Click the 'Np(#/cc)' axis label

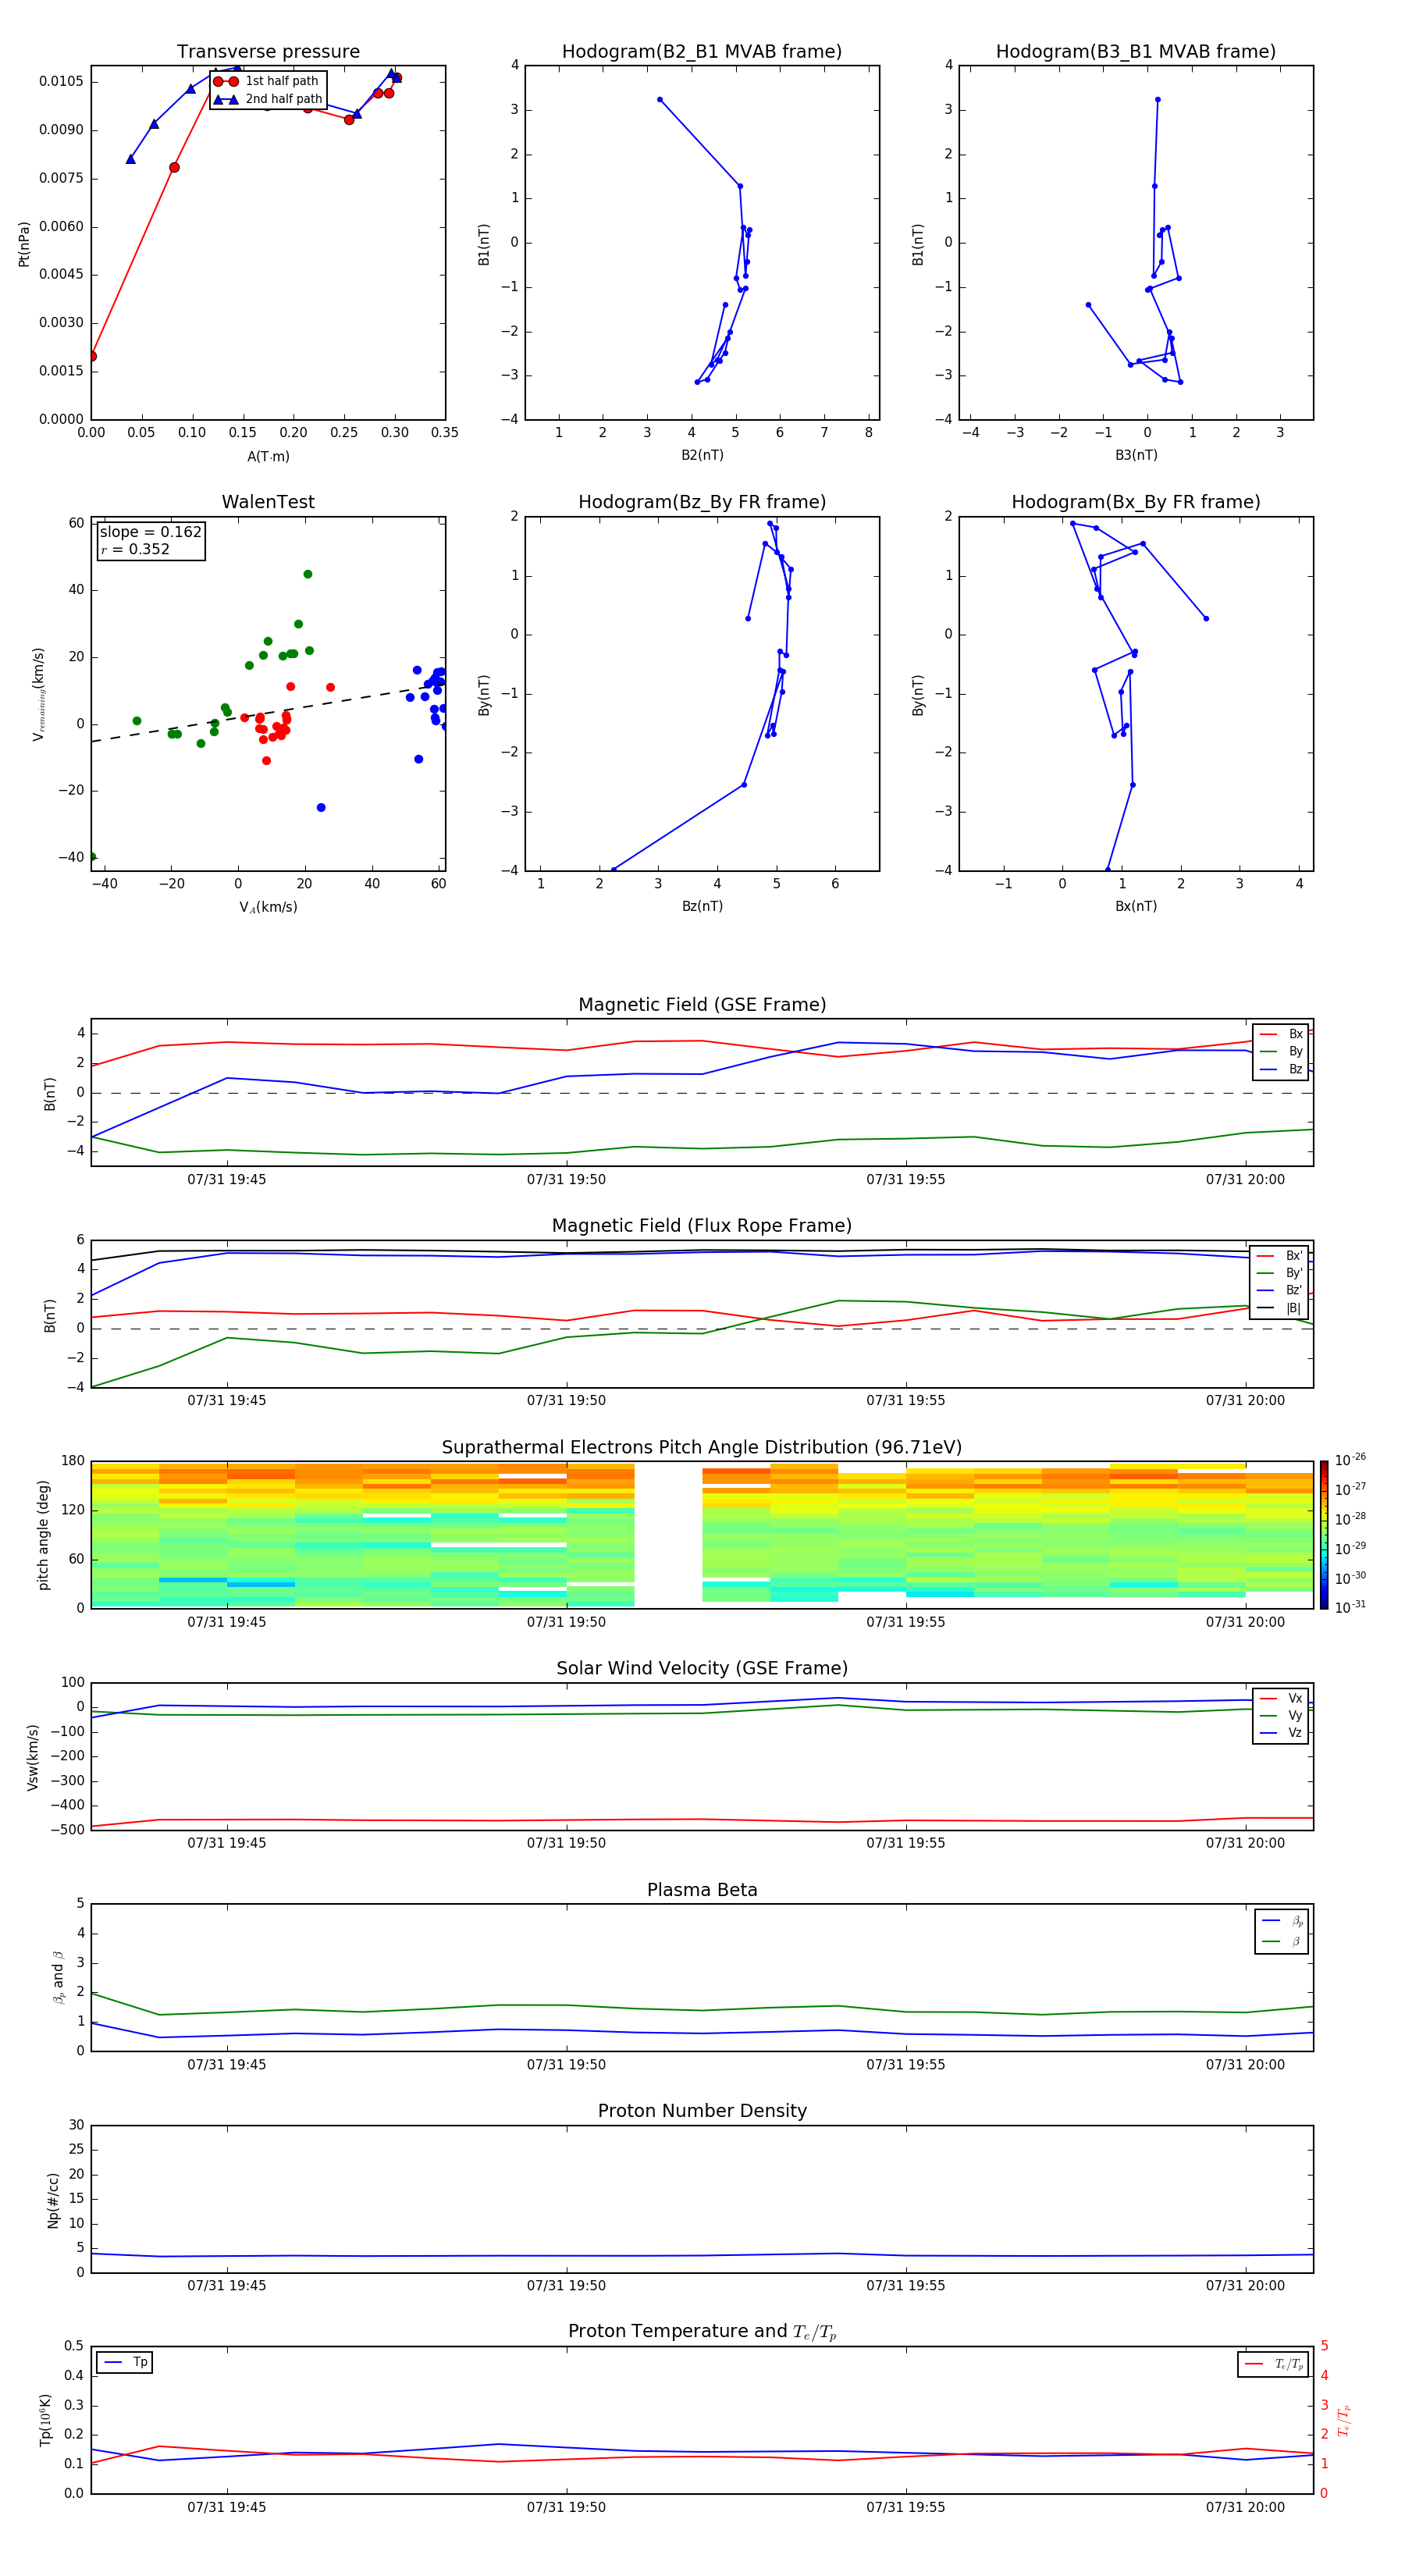click(53, 2200)
